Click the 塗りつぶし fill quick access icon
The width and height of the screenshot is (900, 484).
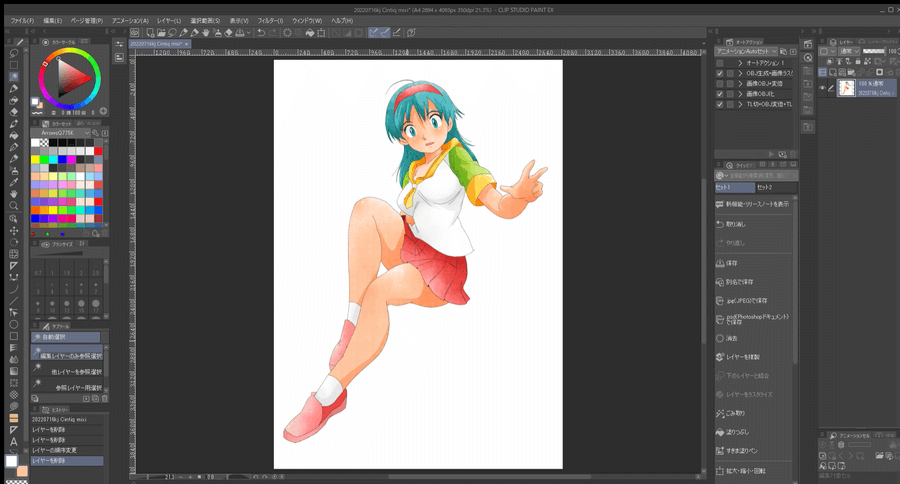720,432
